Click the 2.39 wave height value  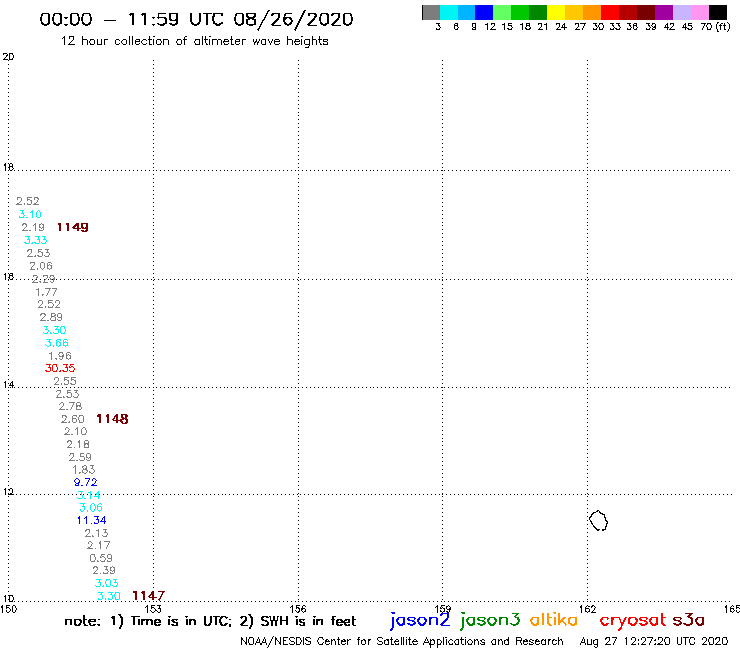point(104,570)
